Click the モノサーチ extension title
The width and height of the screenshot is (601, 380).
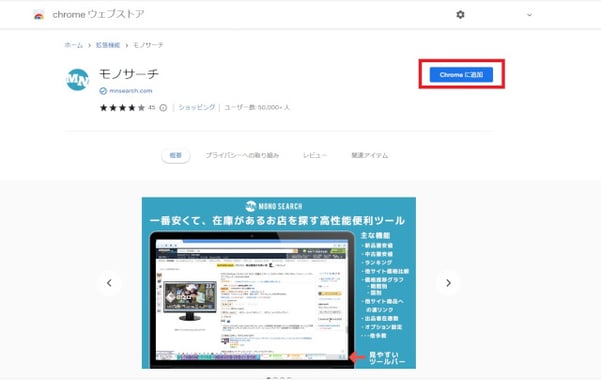[x=129, y=74]
